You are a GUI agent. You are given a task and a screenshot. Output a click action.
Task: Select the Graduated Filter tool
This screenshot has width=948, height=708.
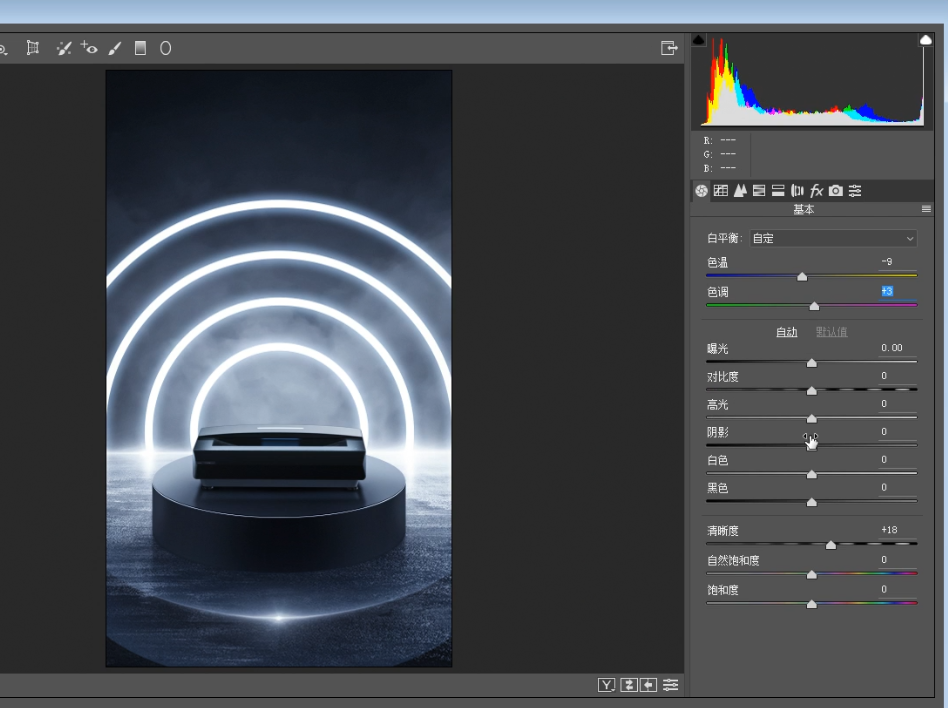(140, 48)
